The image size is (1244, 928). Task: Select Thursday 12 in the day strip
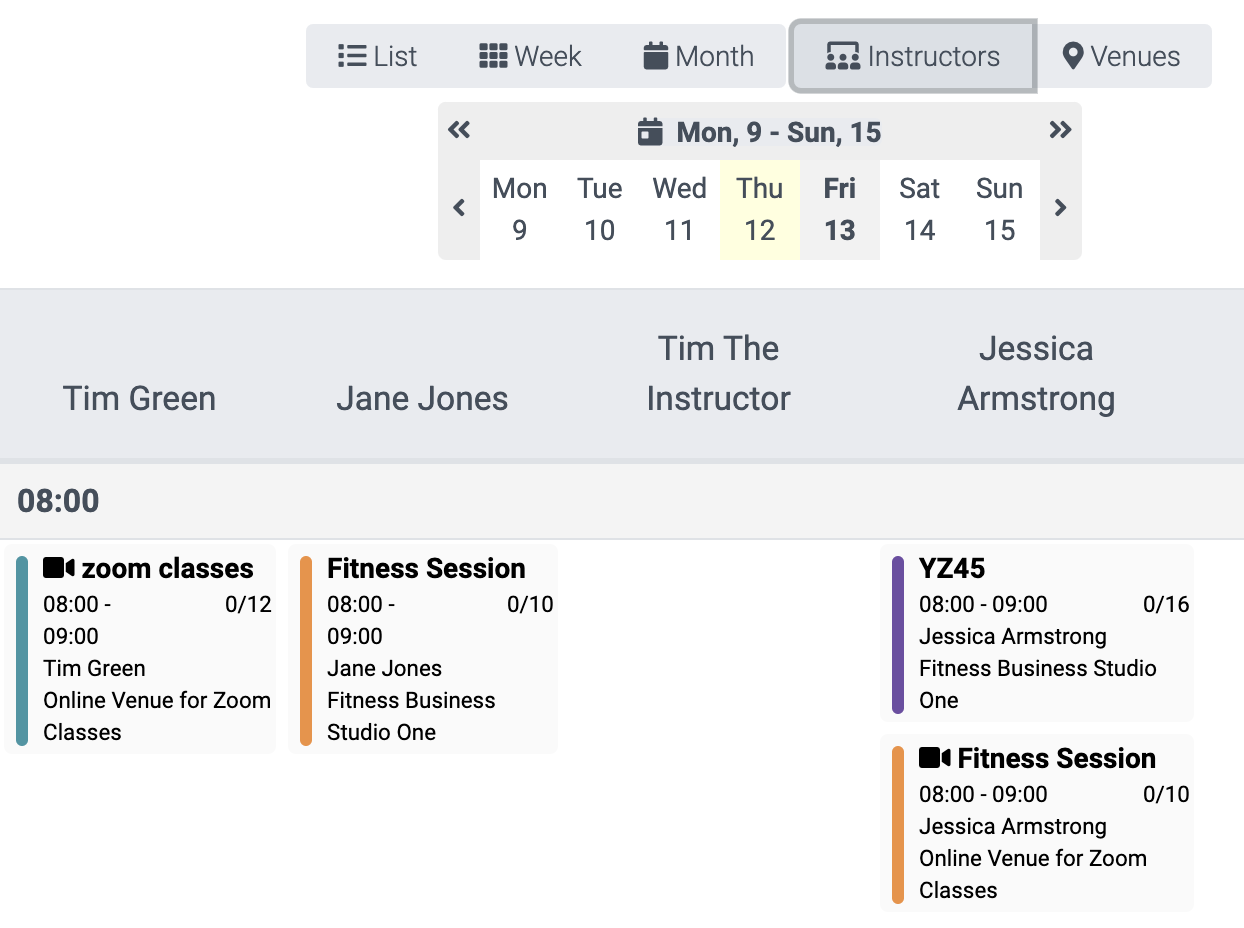click(759, 208)
